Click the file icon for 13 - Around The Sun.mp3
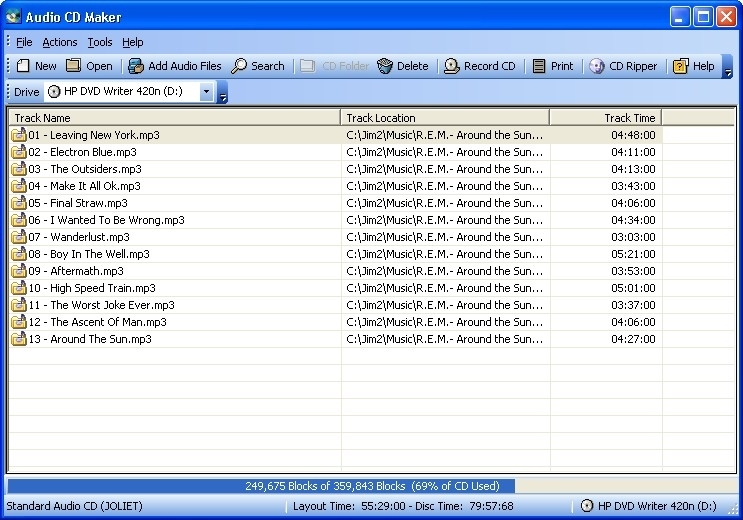743x520 pixels. (18, 339)
